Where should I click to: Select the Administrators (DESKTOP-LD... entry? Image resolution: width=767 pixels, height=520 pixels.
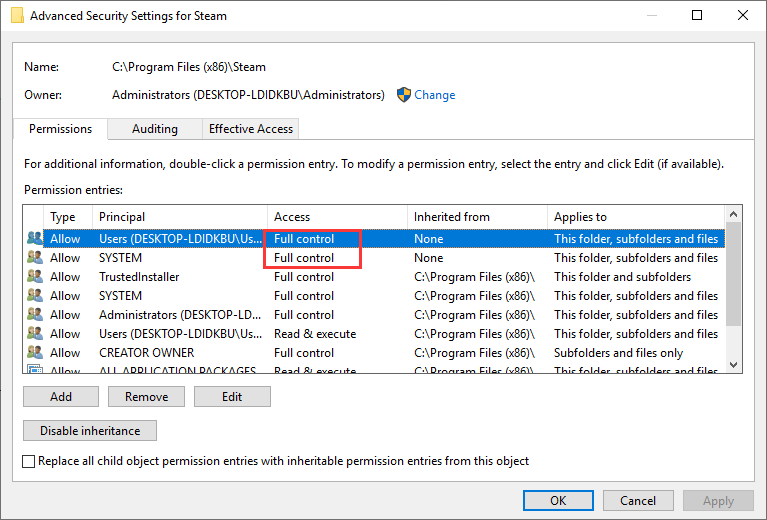tap(374, 315)
